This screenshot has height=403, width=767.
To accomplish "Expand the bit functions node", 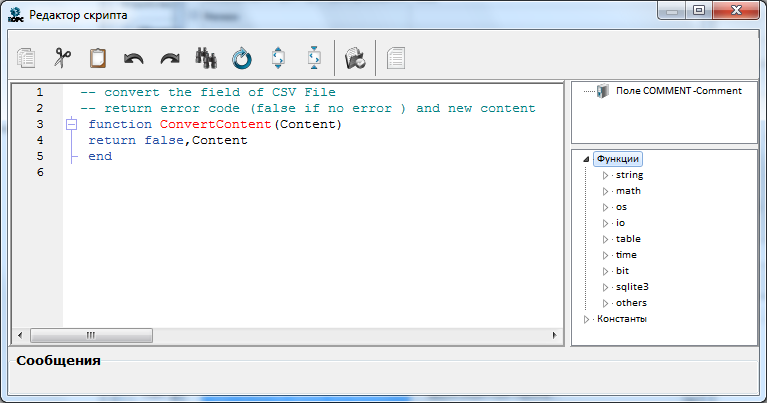I will [605, 271].
